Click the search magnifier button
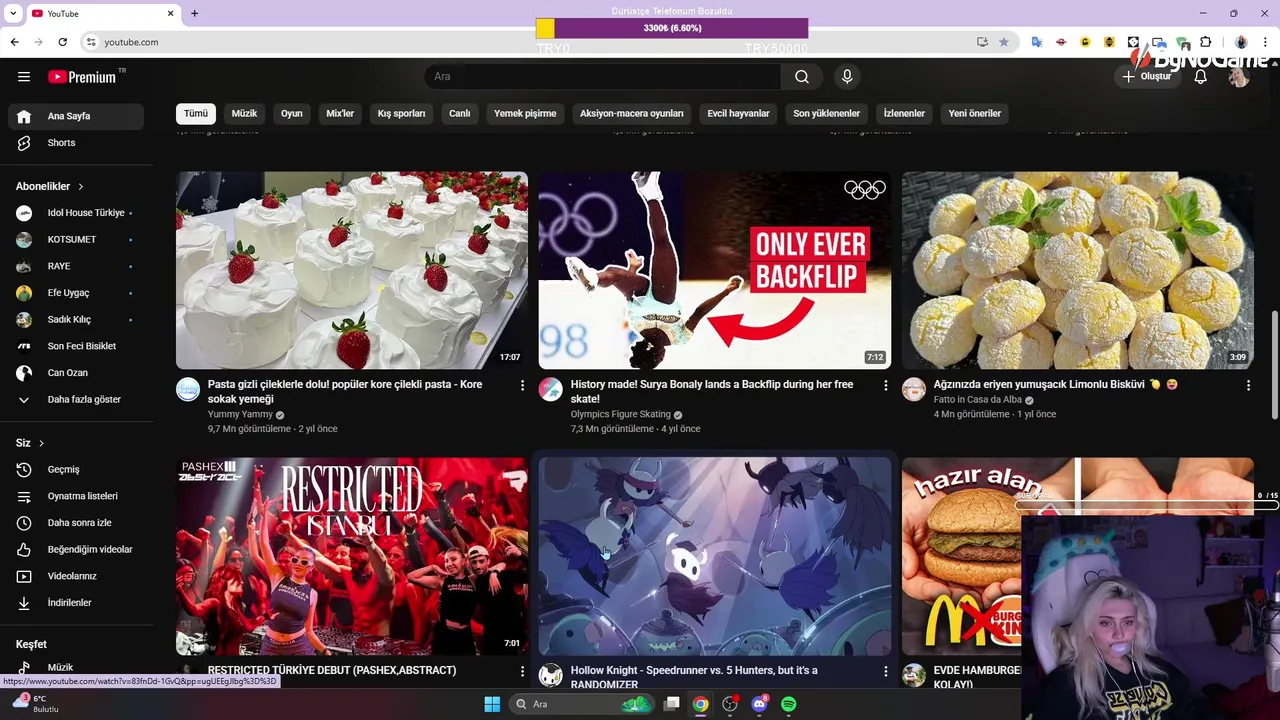The width and height of the screenshot is (1280, 720). (802, 77)
